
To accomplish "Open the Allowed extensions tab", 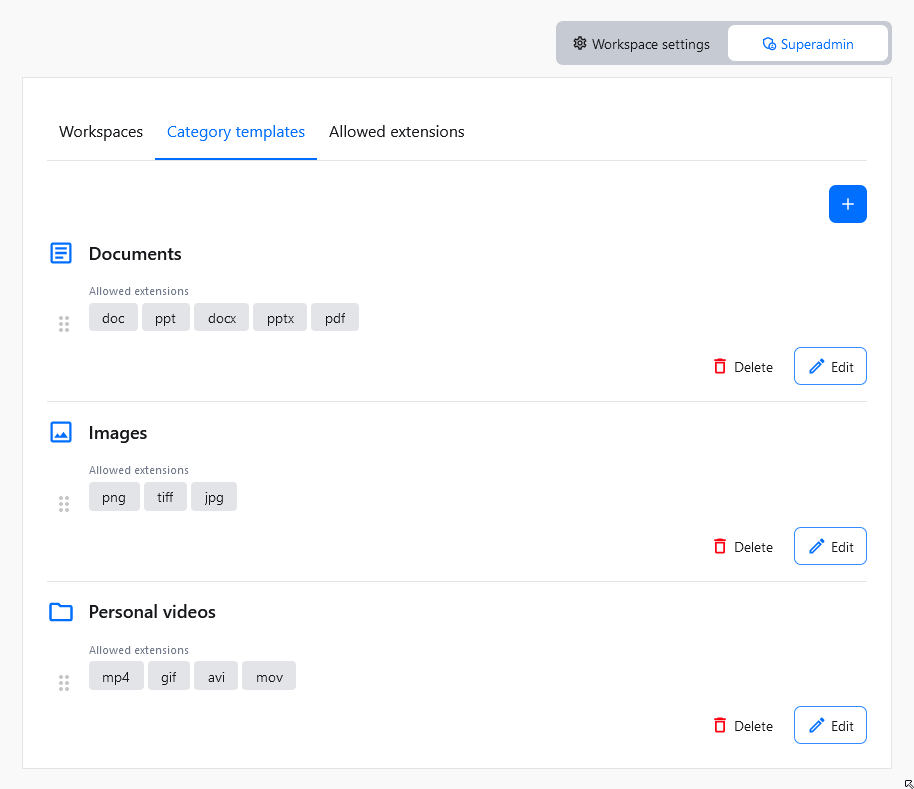I will tap(396, 131).
